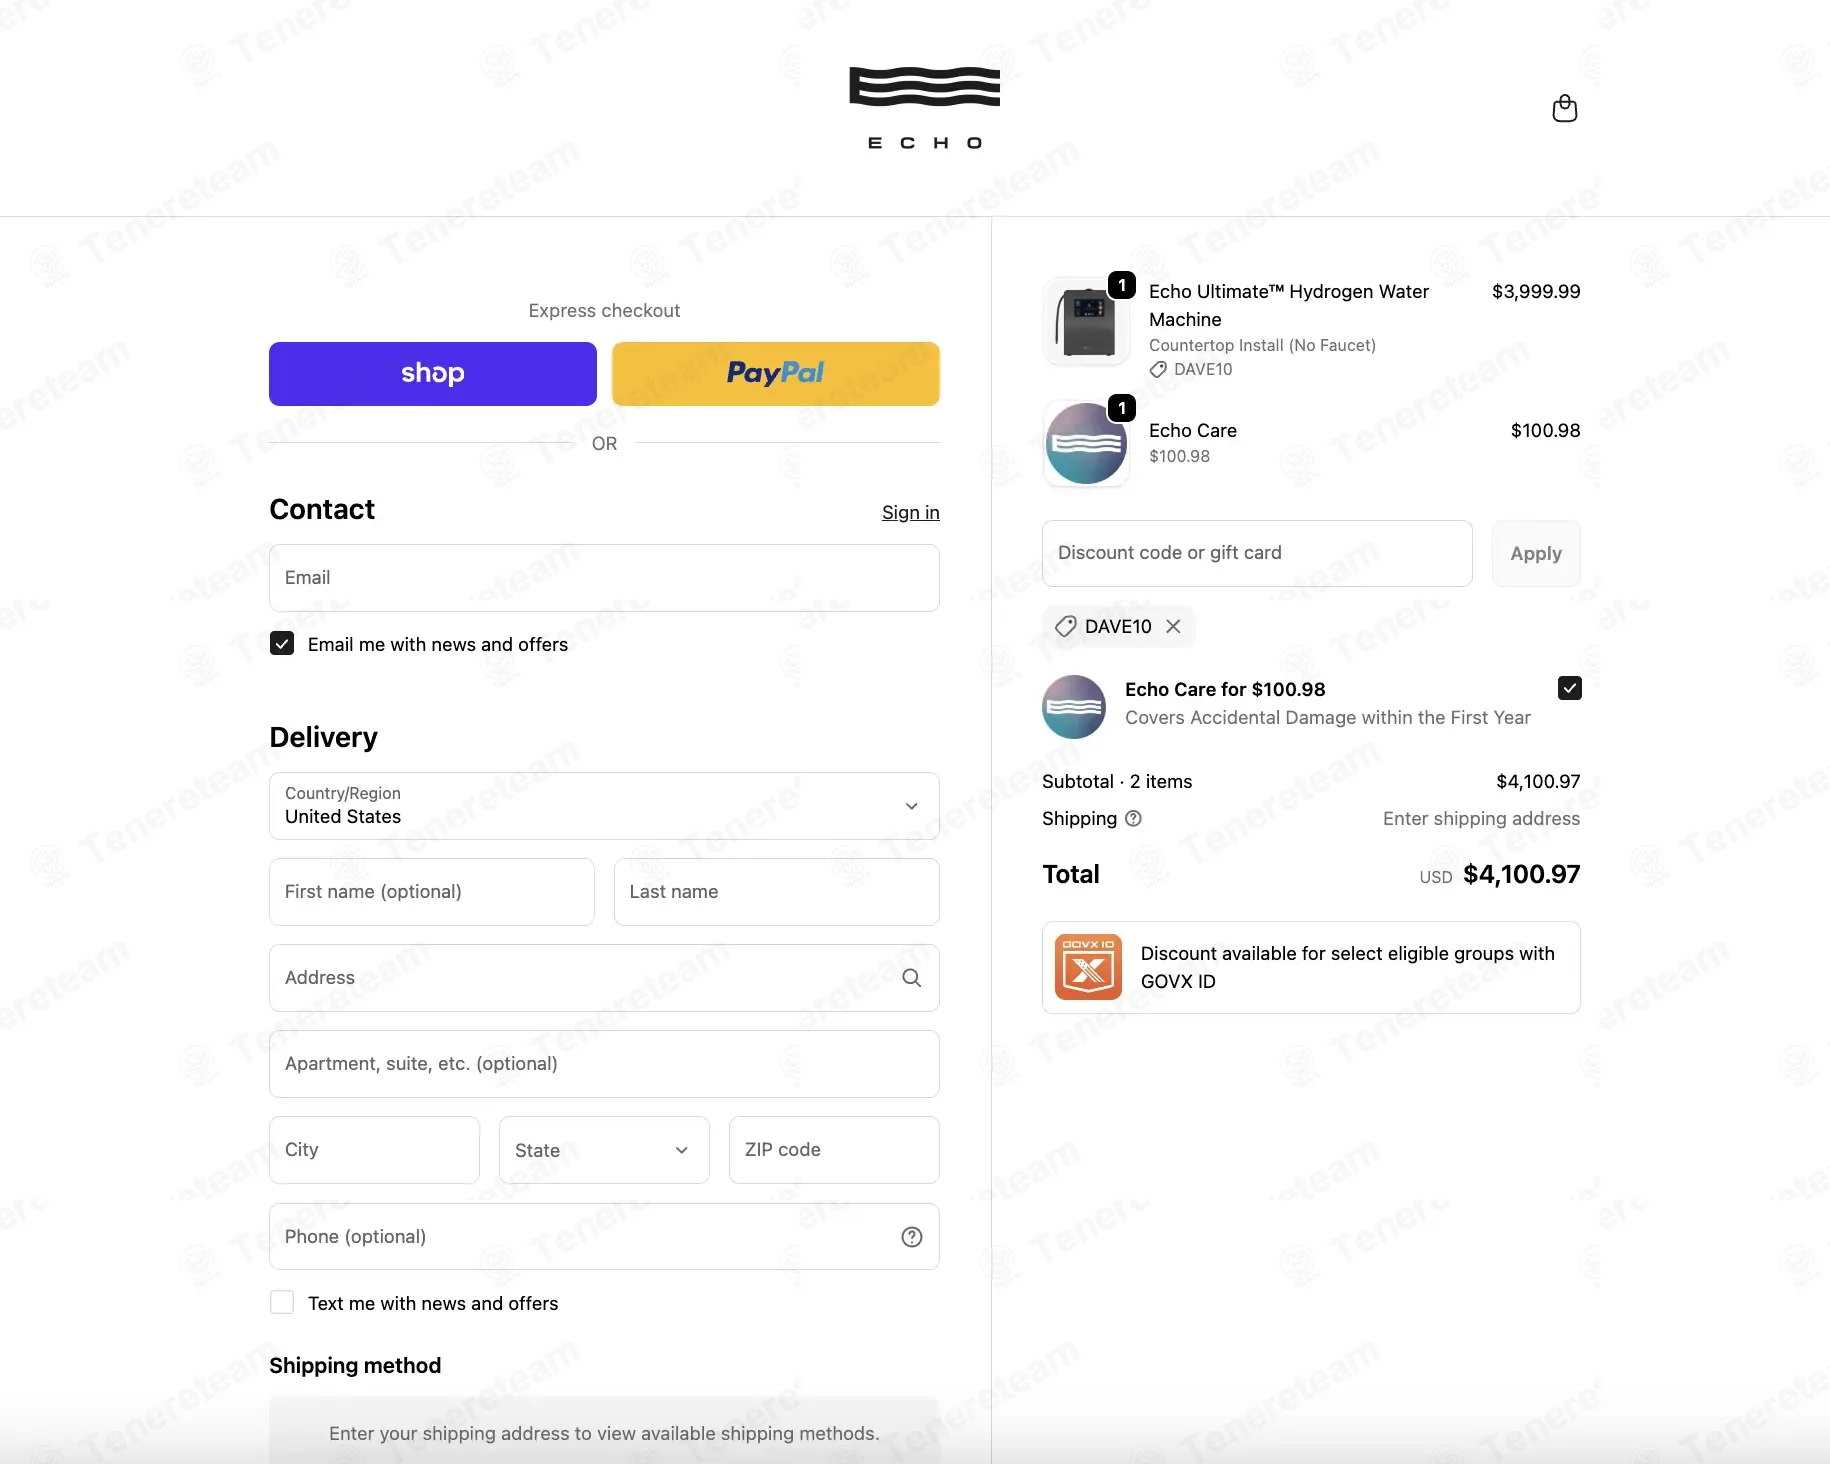Uncheck the Echo Care for $100.98 add-on
Image resolution: width=1830 pixels, height=1464 pixels.
pyautogui.click(x=1569, y=688)
